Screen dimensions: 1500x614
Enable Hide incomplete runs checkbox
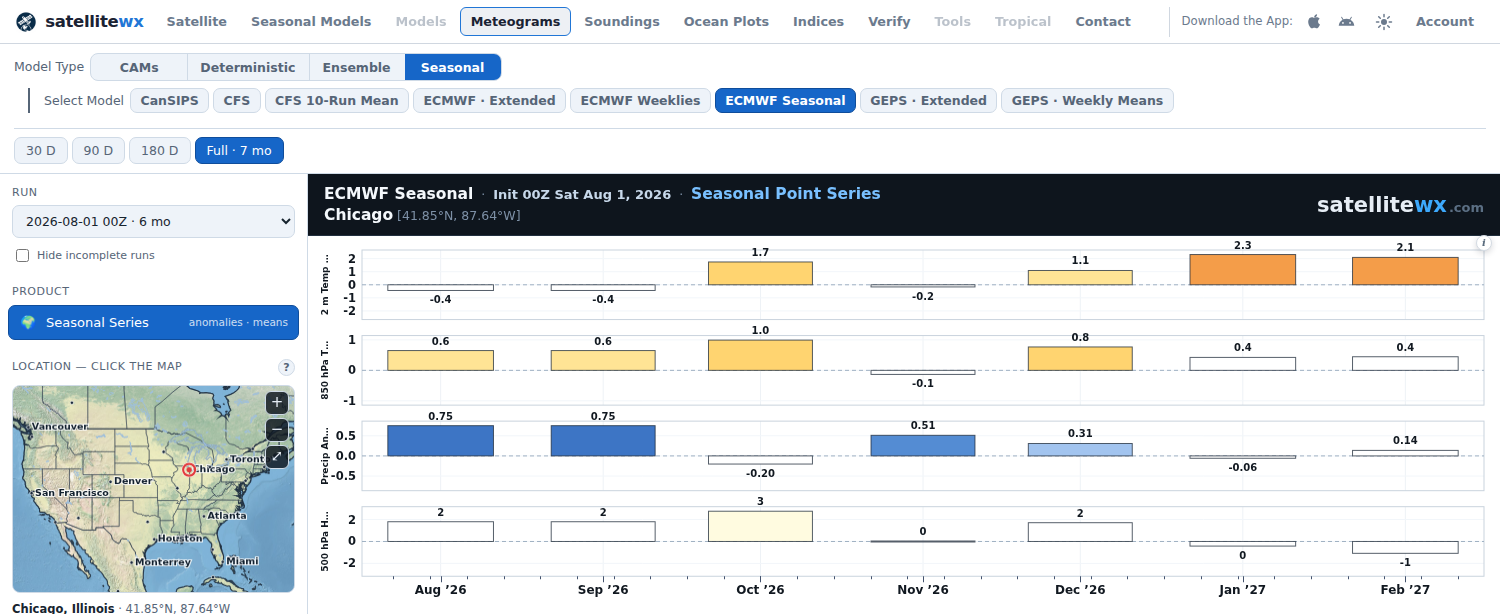22,255
